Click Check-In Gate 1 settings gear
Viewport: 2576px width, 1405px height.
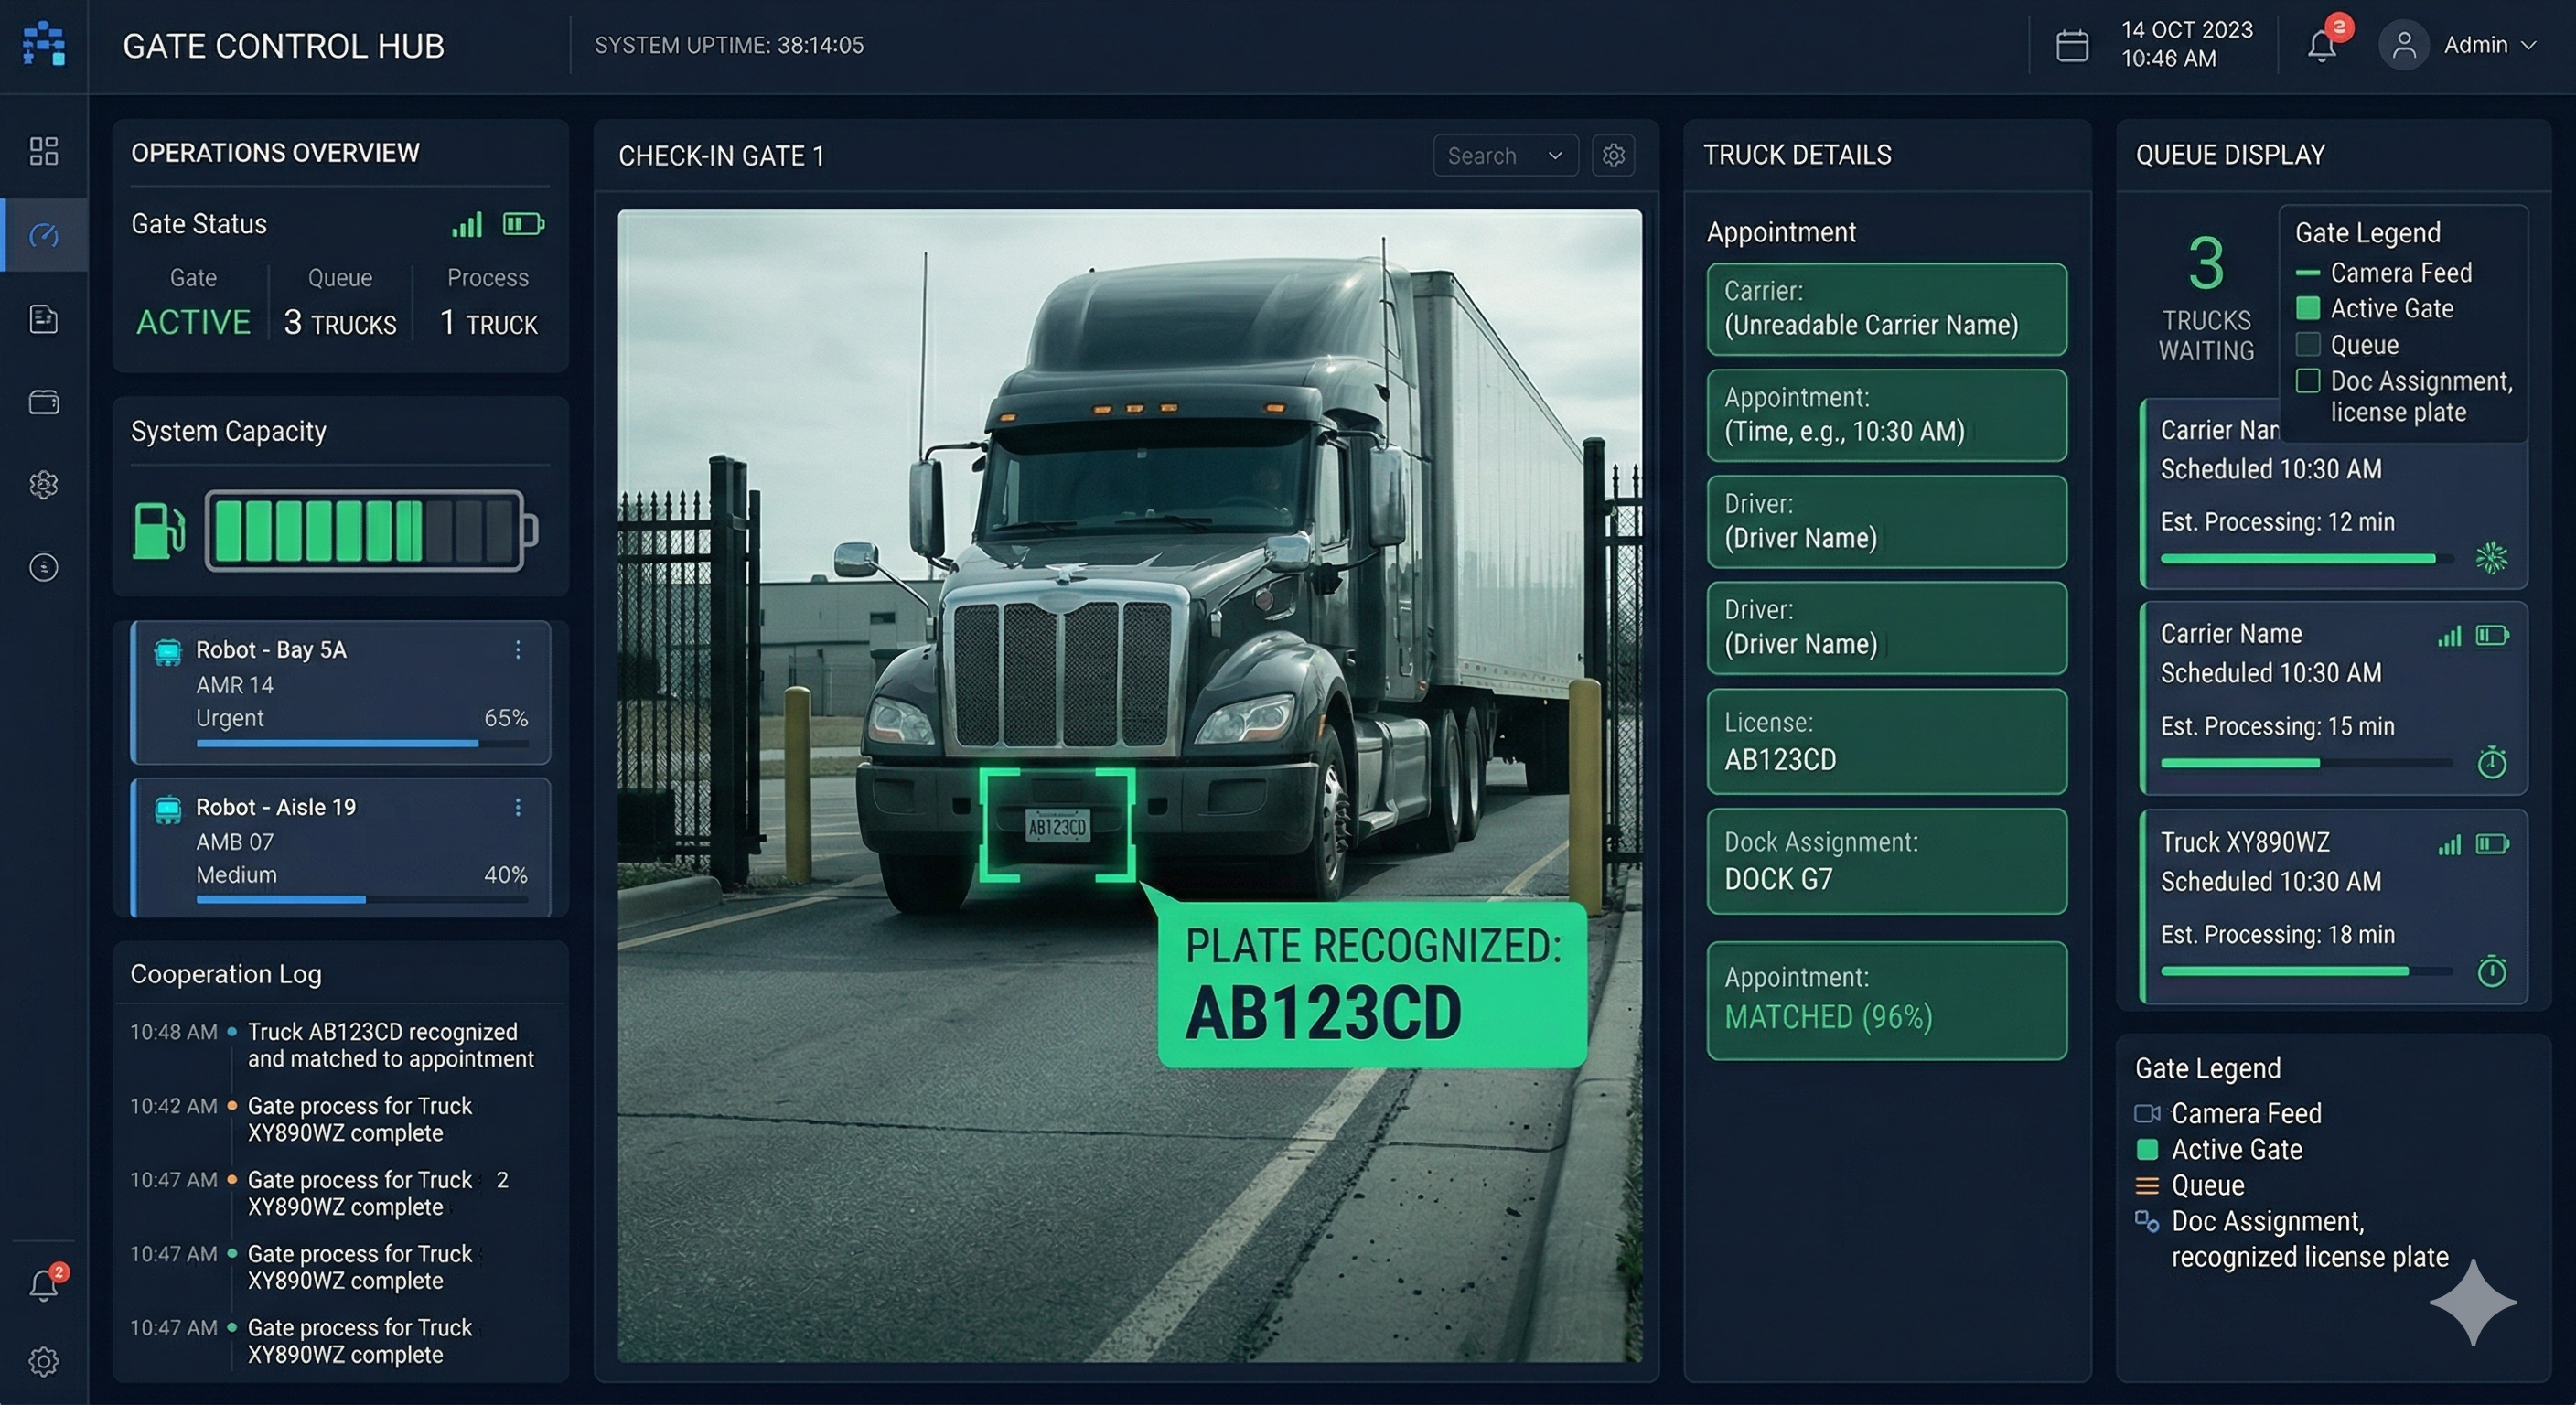[1613, 155]
